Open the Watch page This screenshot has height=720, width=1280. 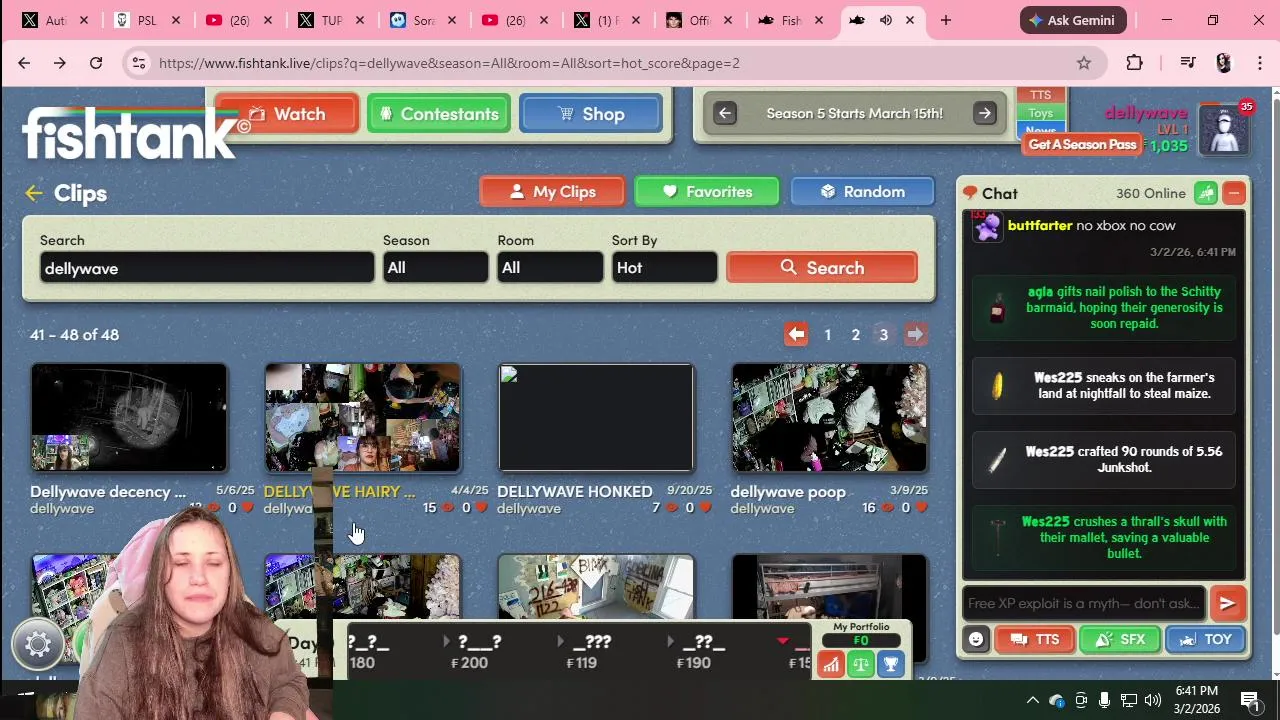click(287, 114)
